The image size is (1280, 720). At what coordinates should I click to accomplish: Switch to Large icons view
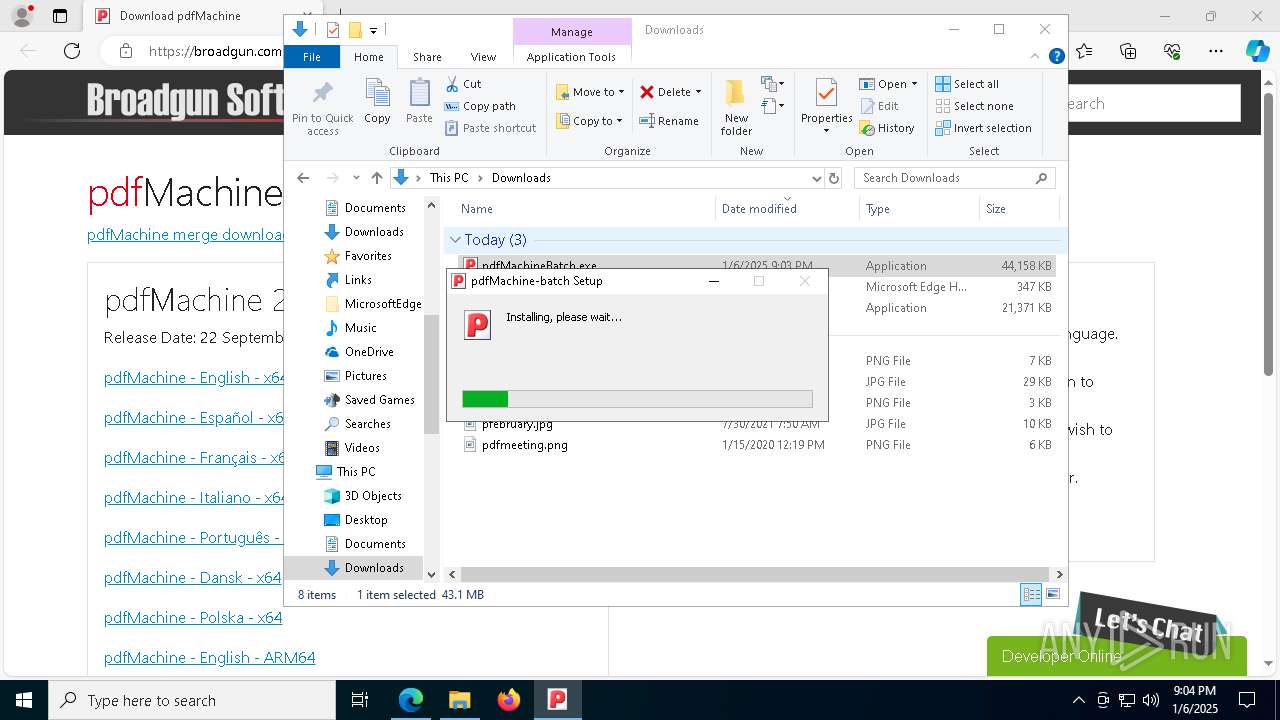click(x=1052, y=595)
